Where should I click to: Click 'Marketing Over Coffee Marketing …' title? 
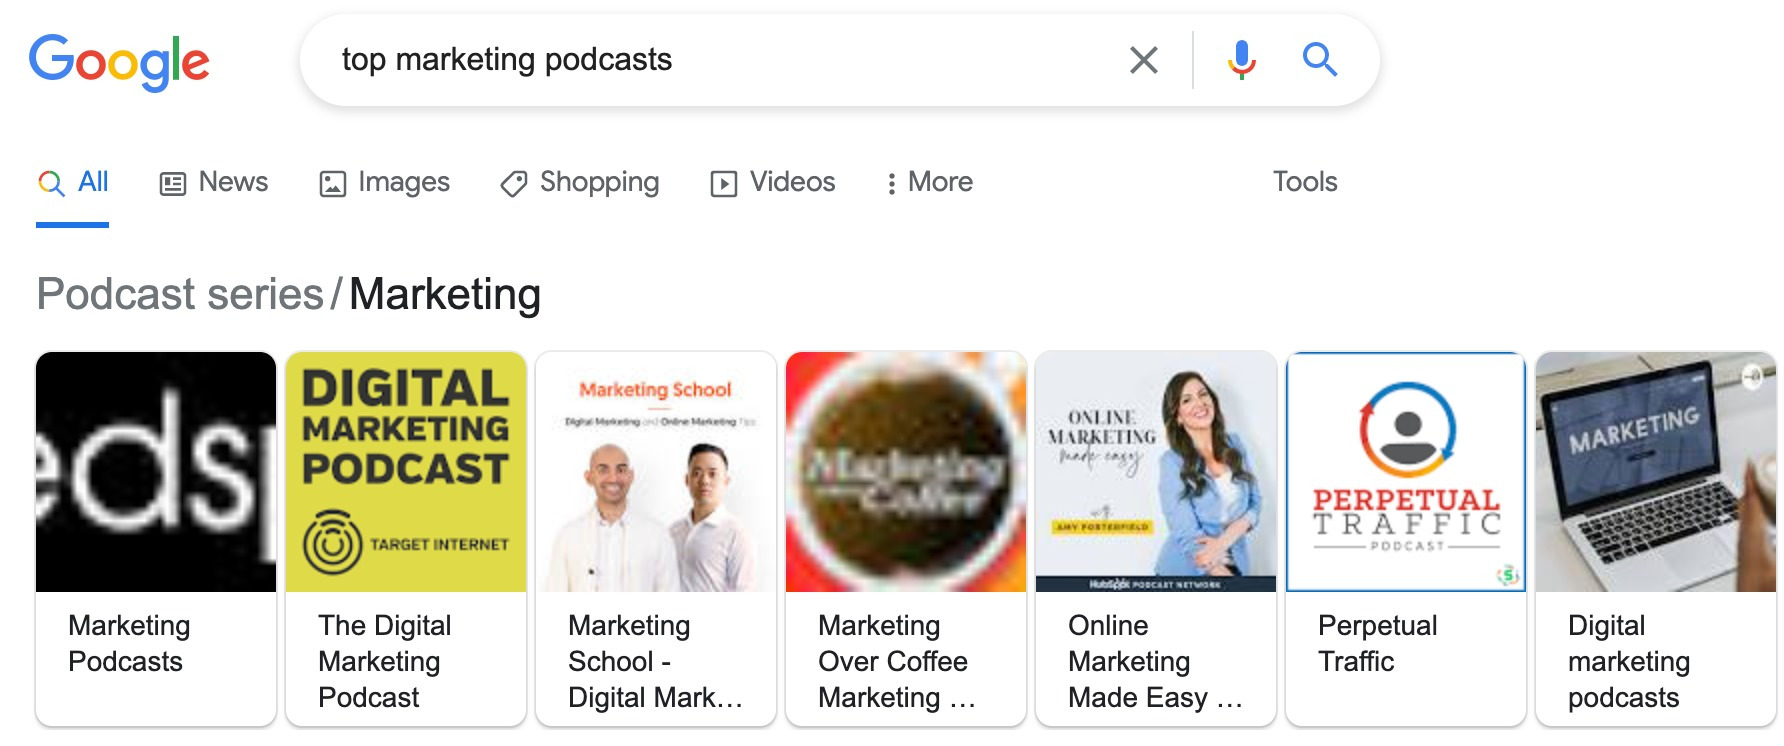896,661
